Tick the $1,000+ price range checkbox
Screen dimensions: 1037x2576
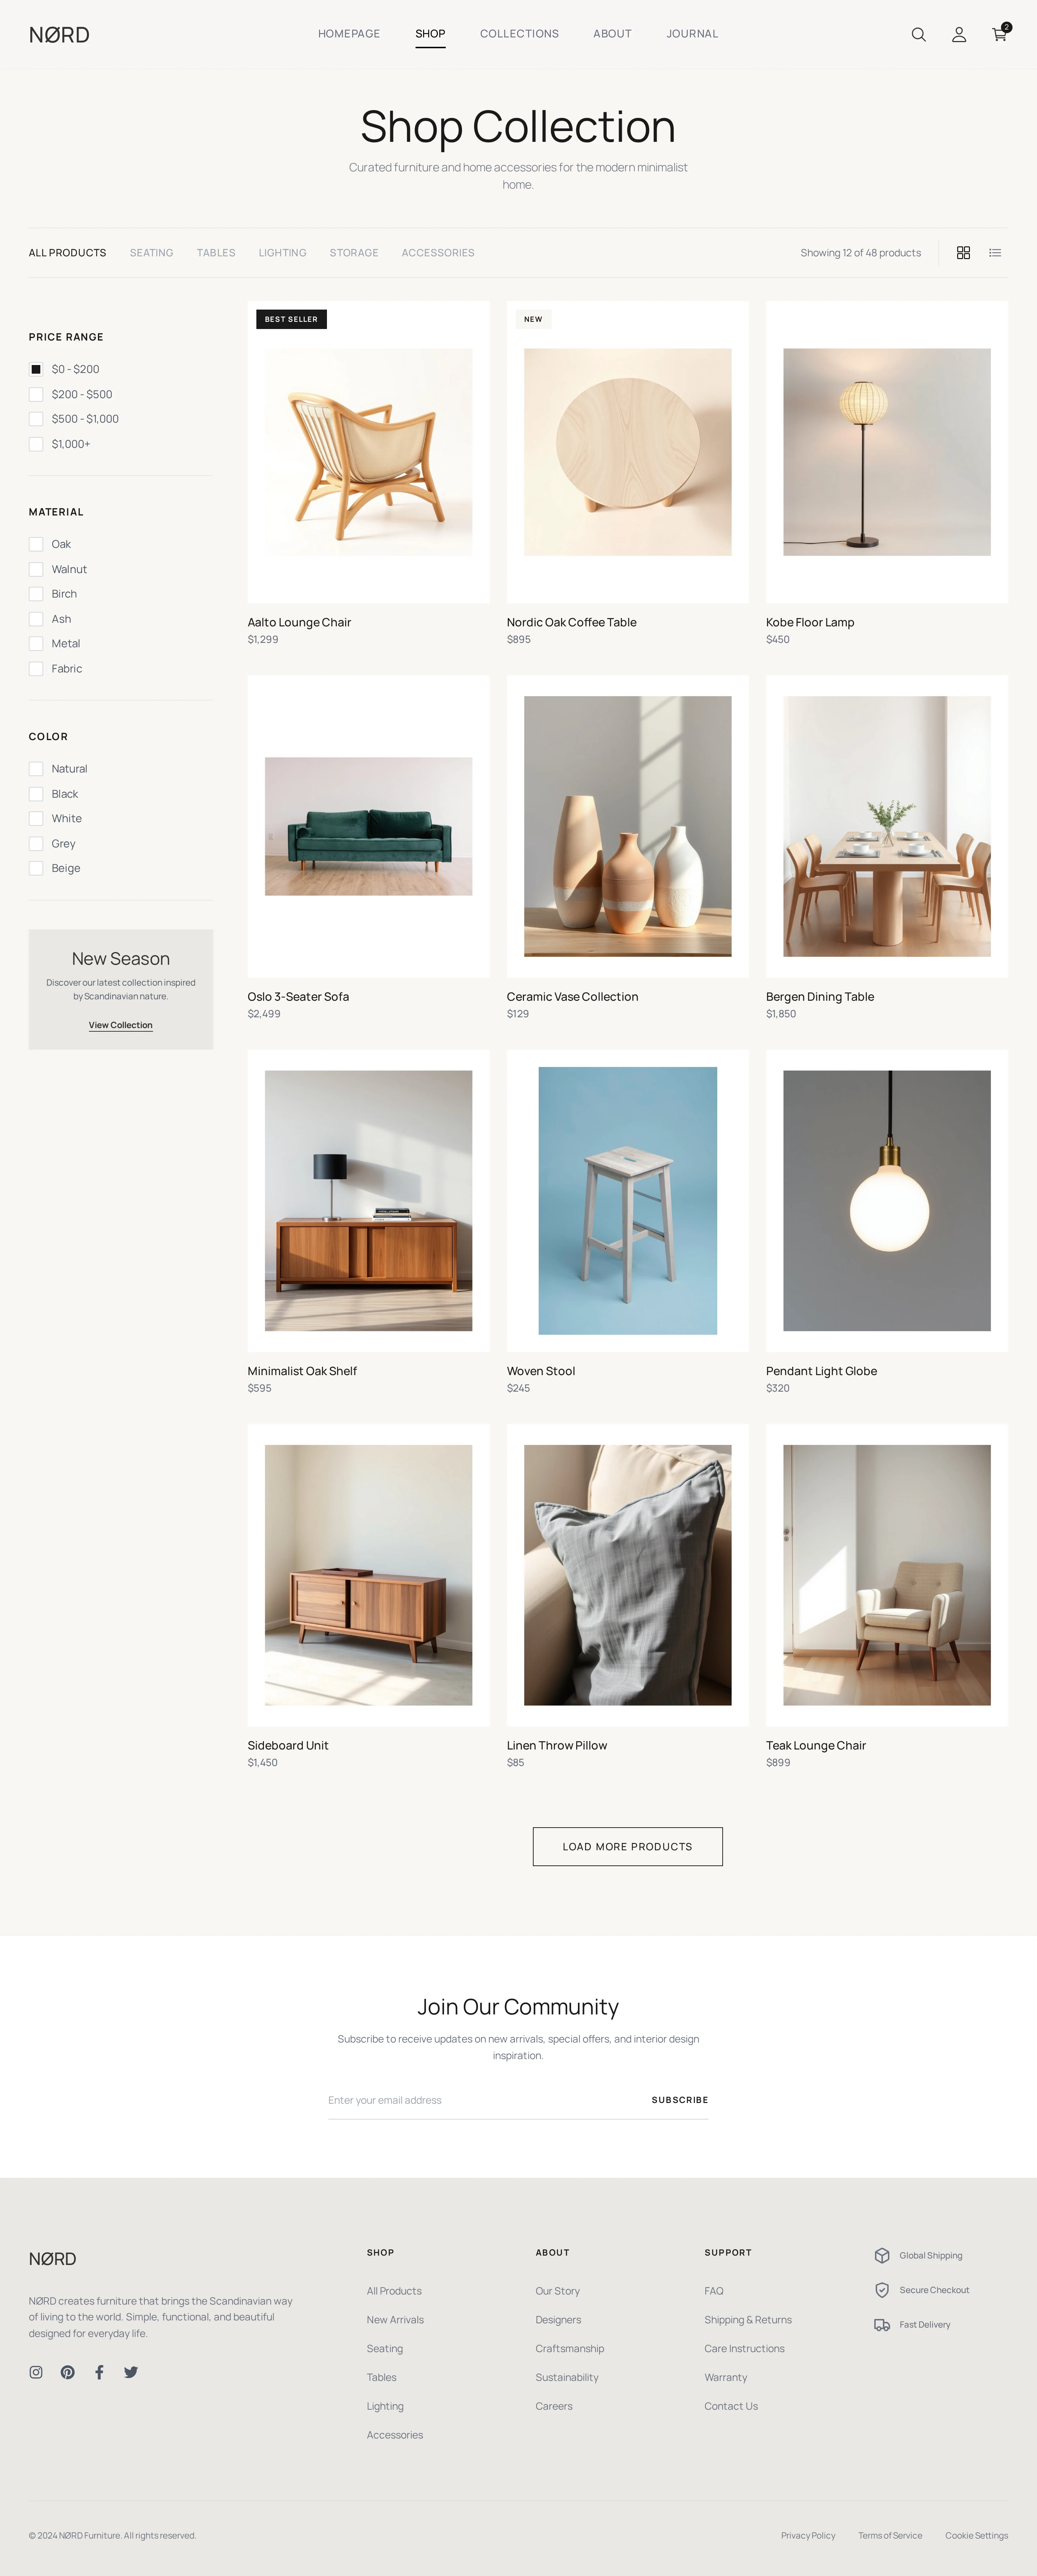click(x=36, y=444)
